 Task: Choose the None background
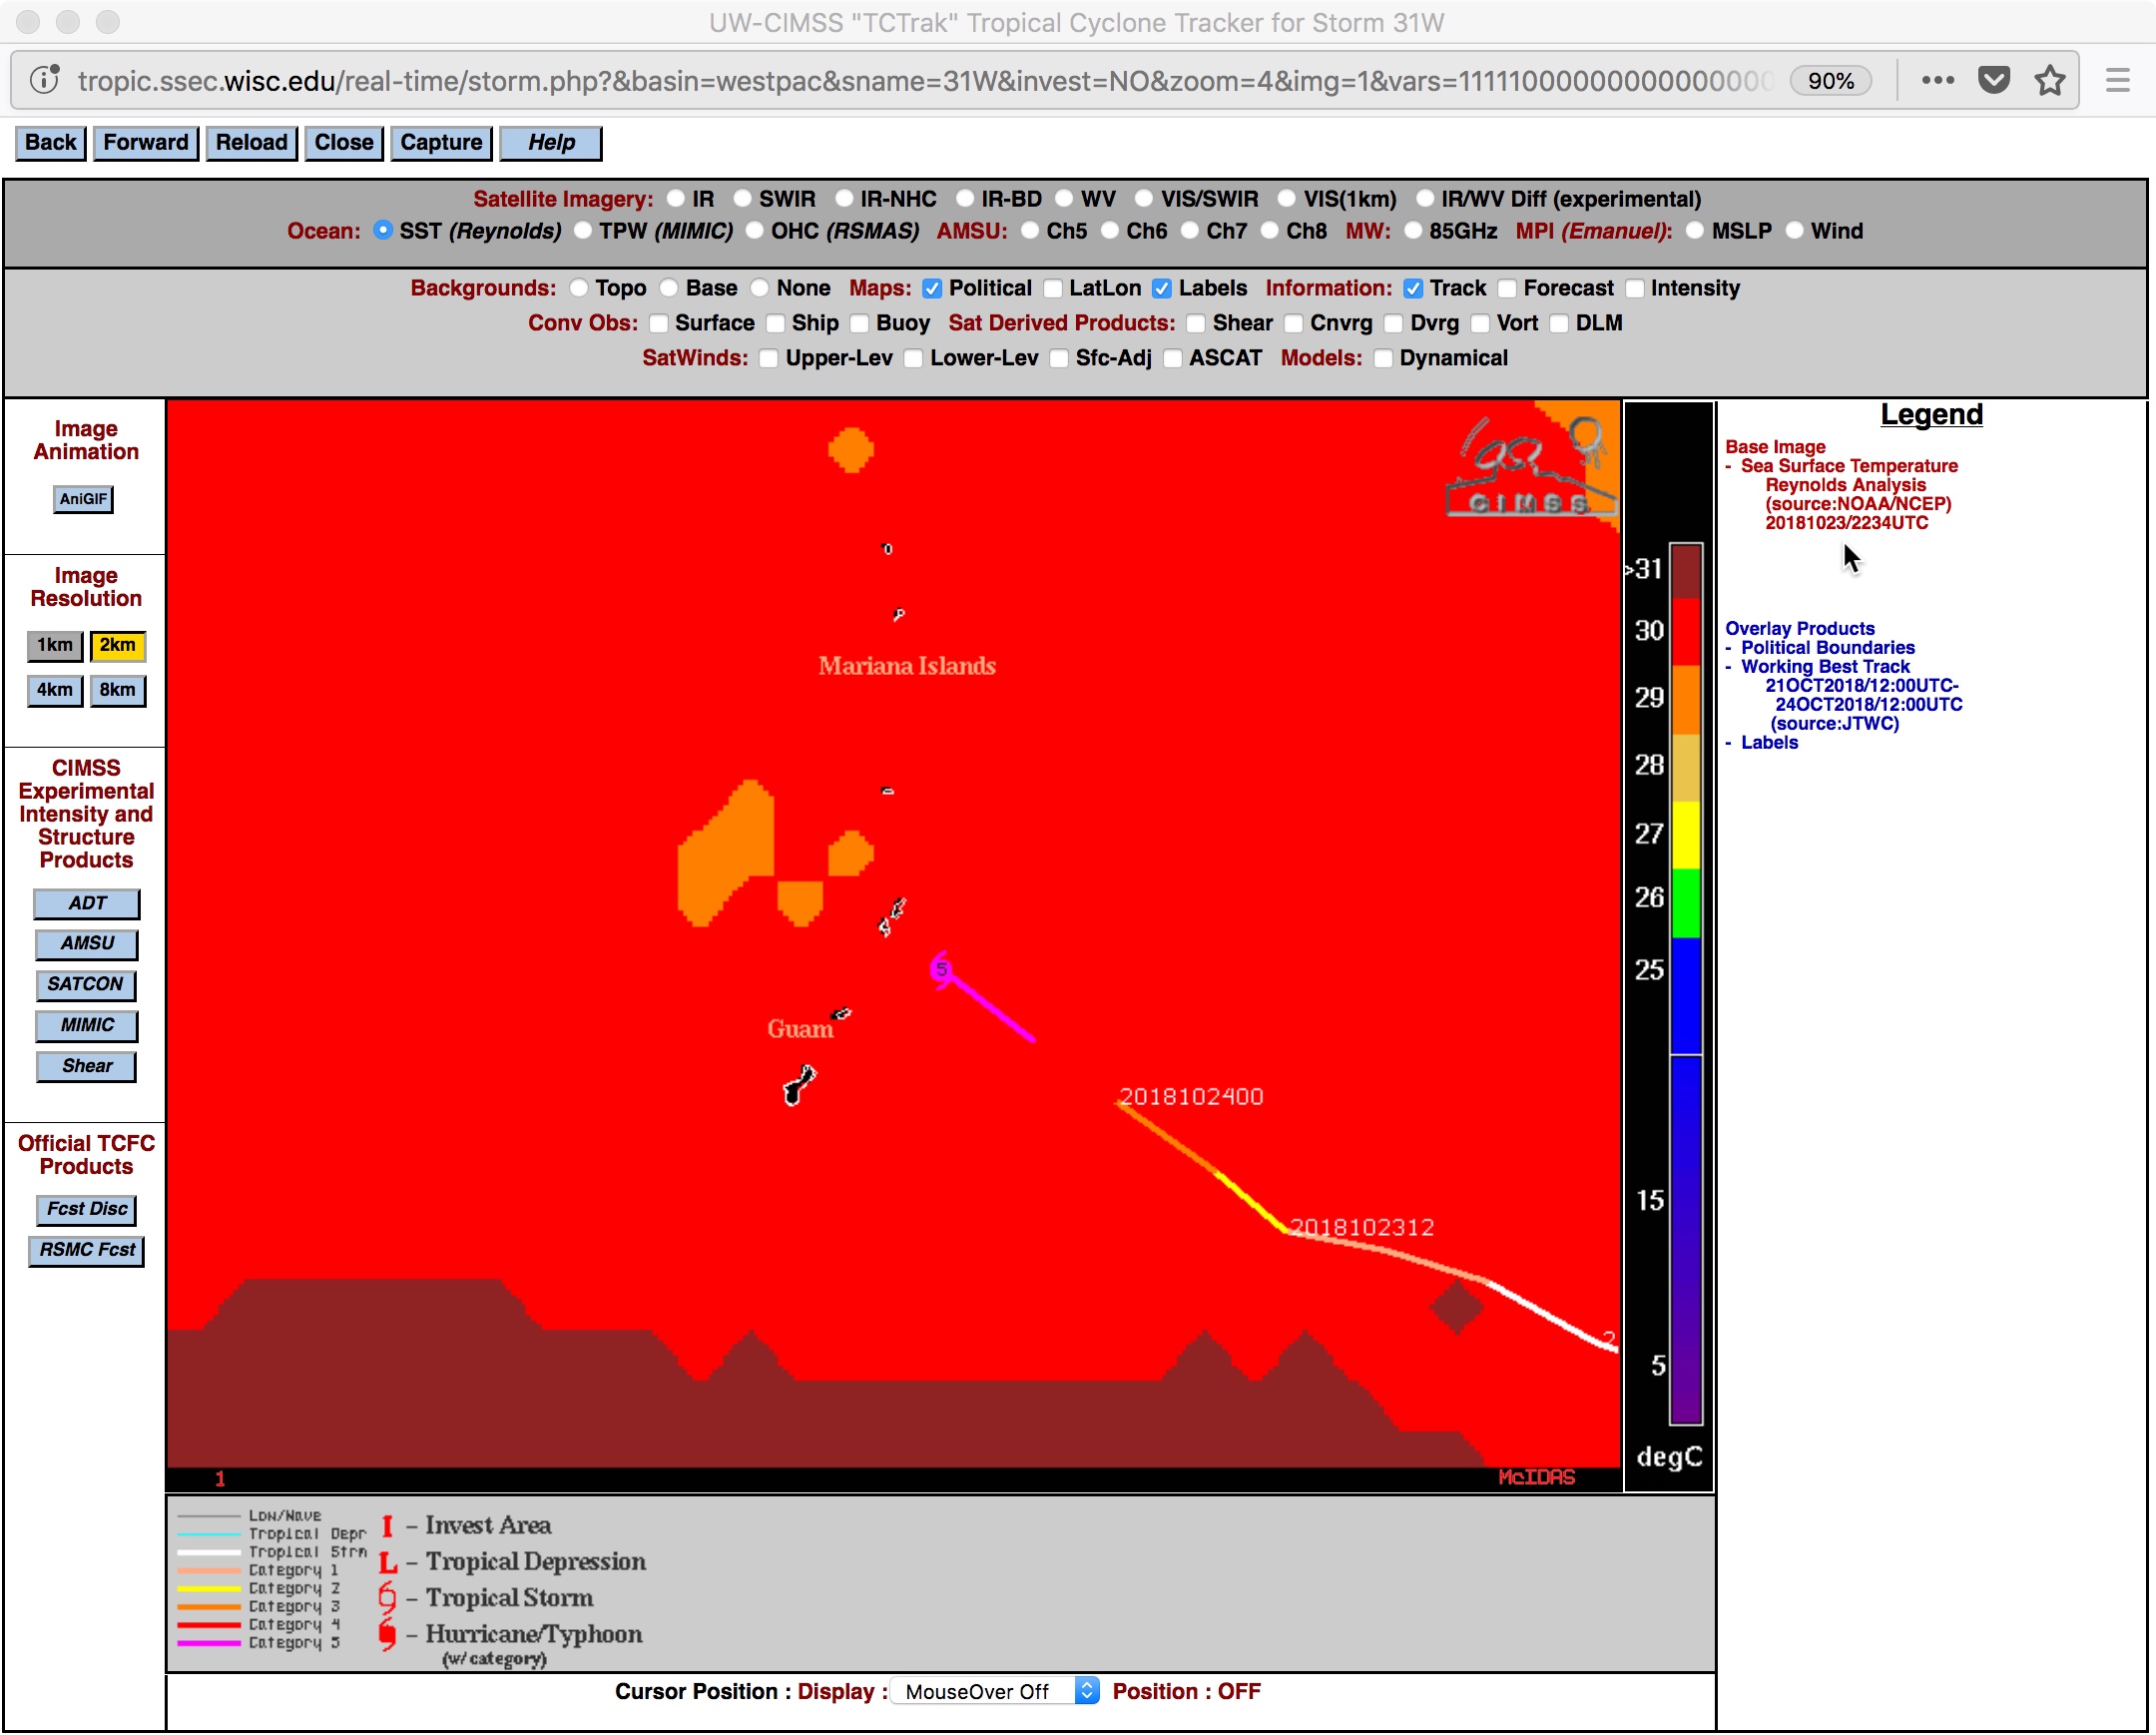[760, 288]
